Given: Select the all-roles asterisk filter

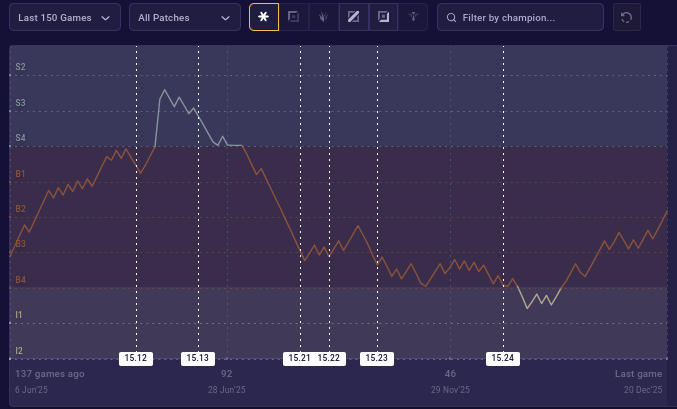Looking at the screenshot, I should click(x=264, y=17).
